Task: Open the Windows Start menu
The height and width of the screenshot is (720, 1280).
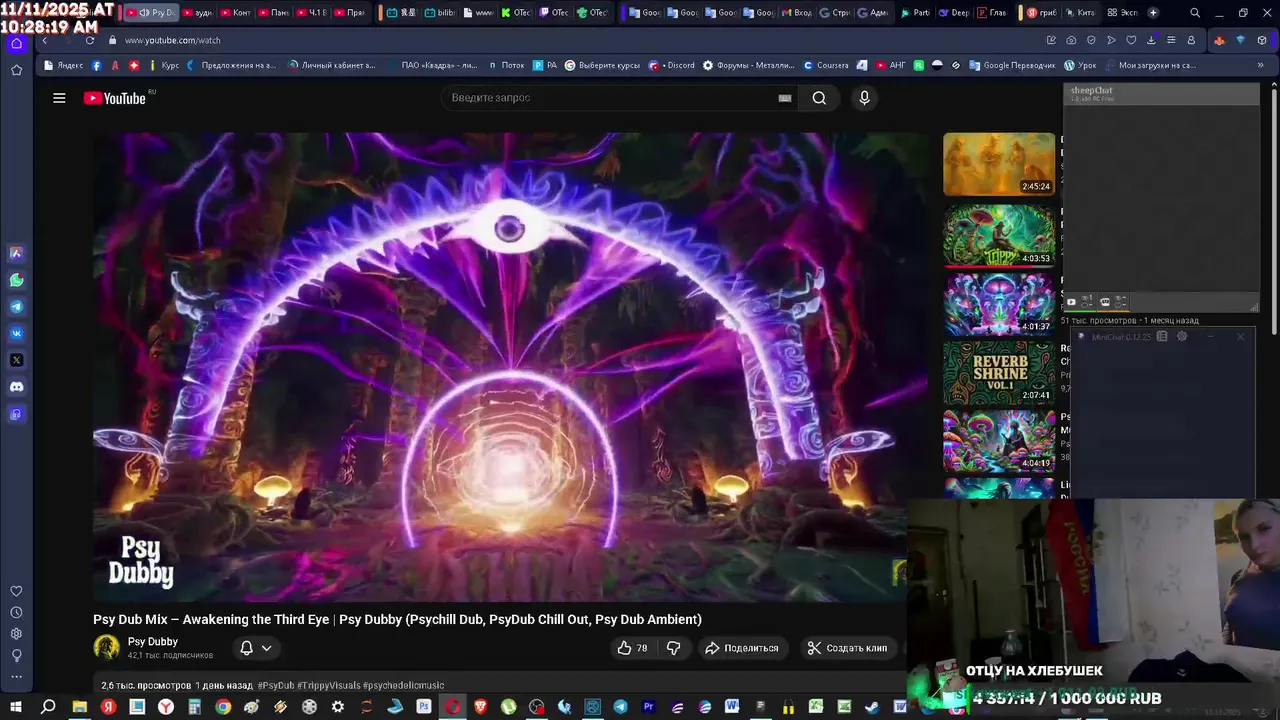Action: (16, 707)
